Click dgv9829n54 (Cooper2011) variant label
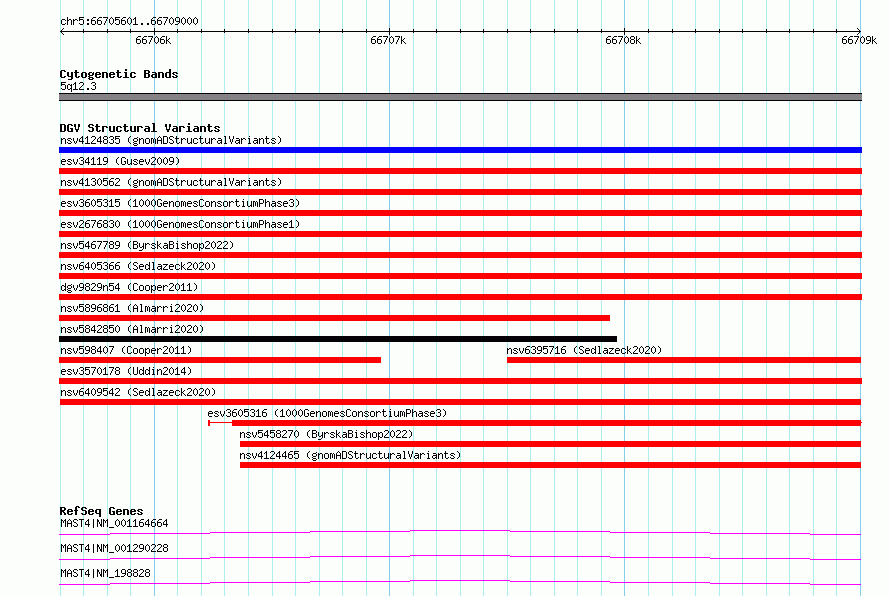 tap(129, 287)
